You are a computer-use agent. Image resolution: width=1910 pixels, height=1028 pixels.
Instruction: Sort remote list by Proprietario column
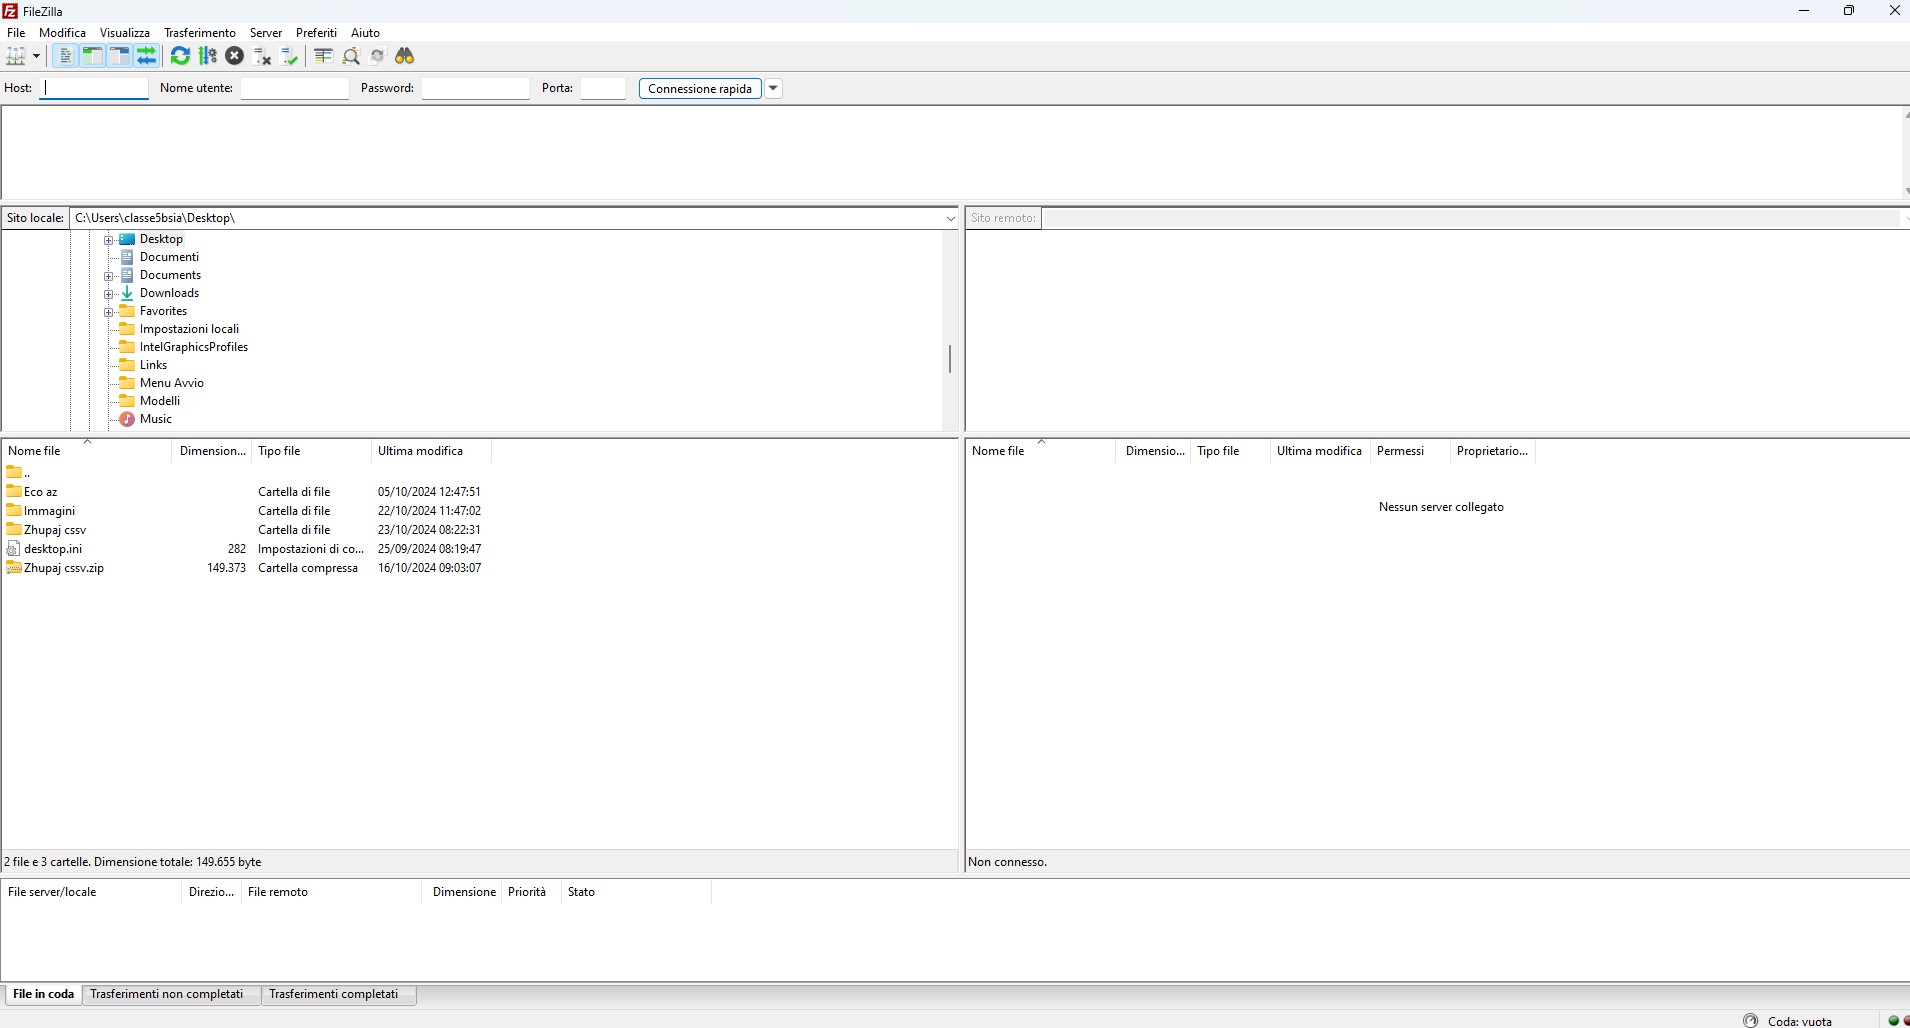pyautogui.click(x=1492, y=451)
